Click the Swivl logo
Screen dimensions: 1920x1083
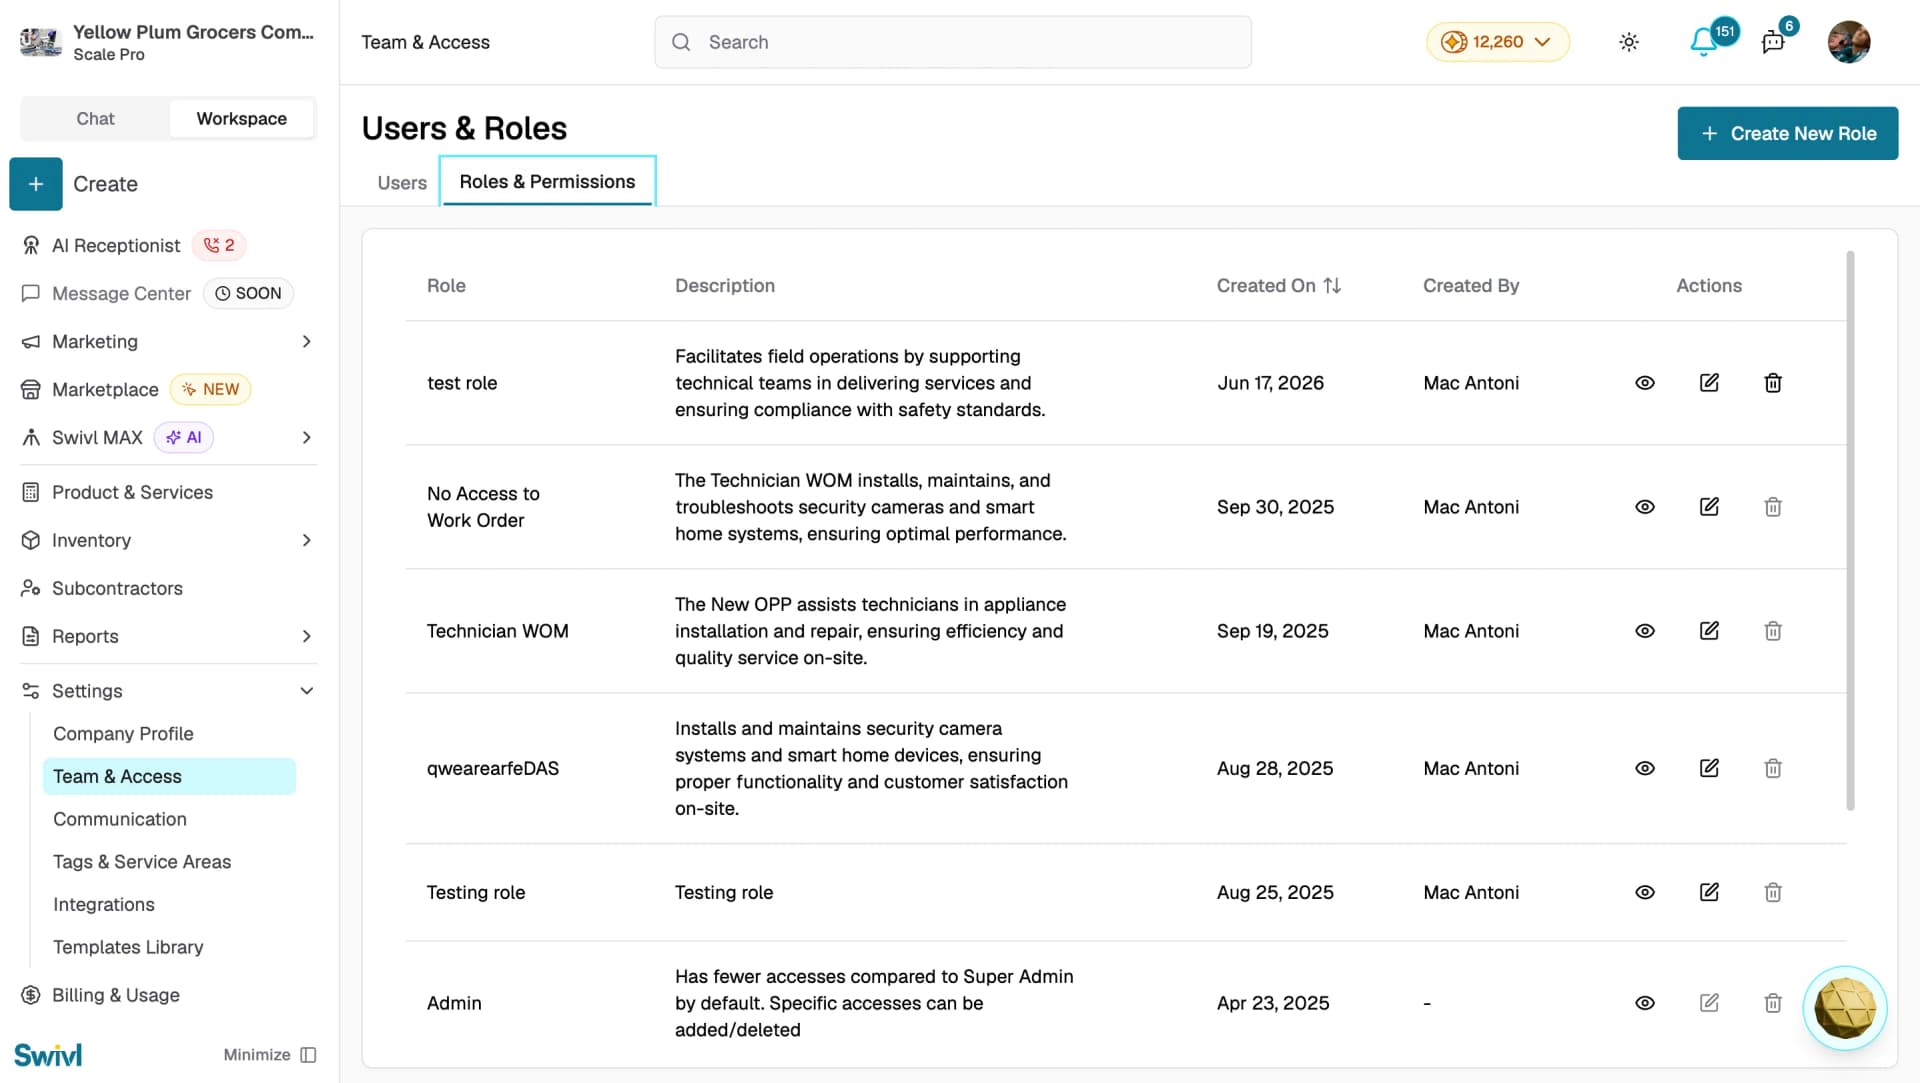48,1055
